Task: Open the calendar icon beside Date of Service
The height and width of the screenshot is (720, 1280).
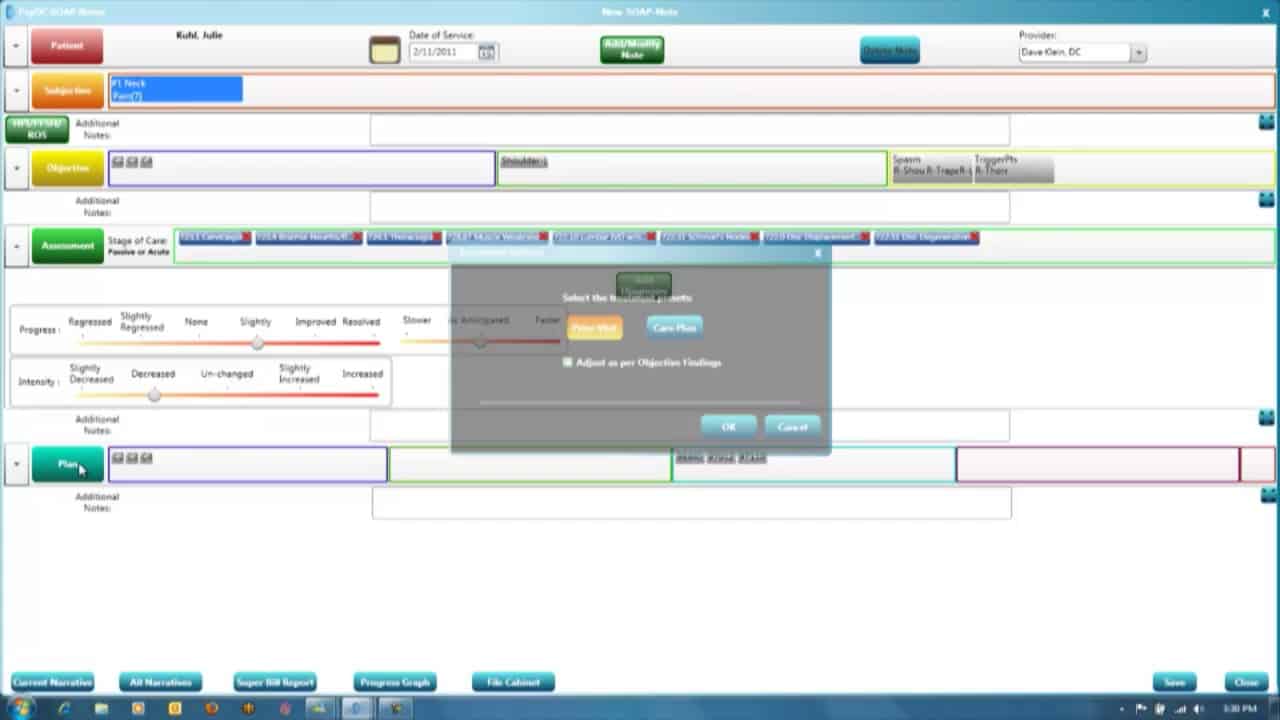Action: tap(384, 50)
